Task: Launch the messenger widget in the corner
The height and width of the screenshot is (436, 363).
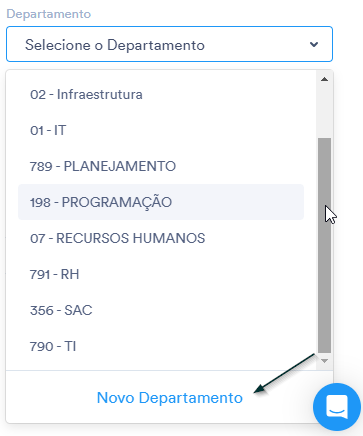Action: click(337, 407)
